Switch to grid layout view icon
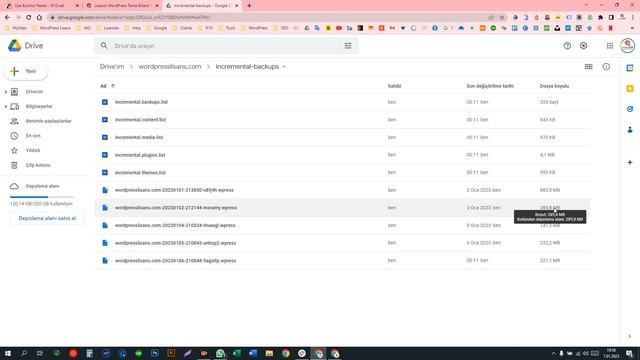 589,67
